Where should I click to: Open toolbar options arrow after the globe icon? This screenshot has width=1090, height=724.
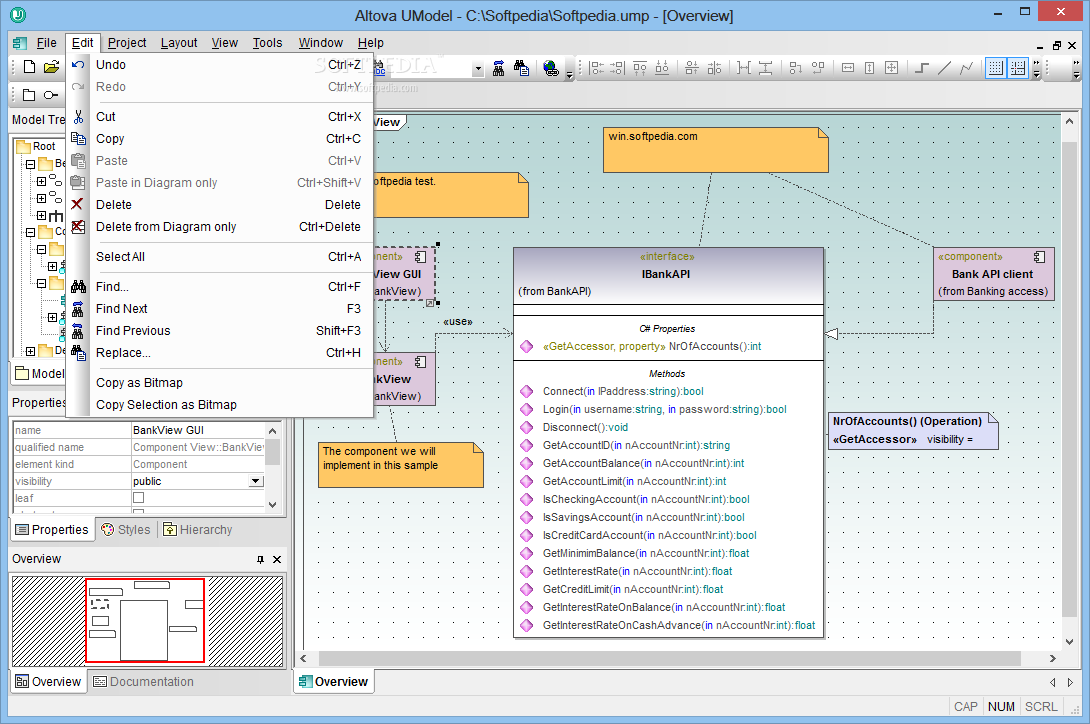tap(569, 74)
